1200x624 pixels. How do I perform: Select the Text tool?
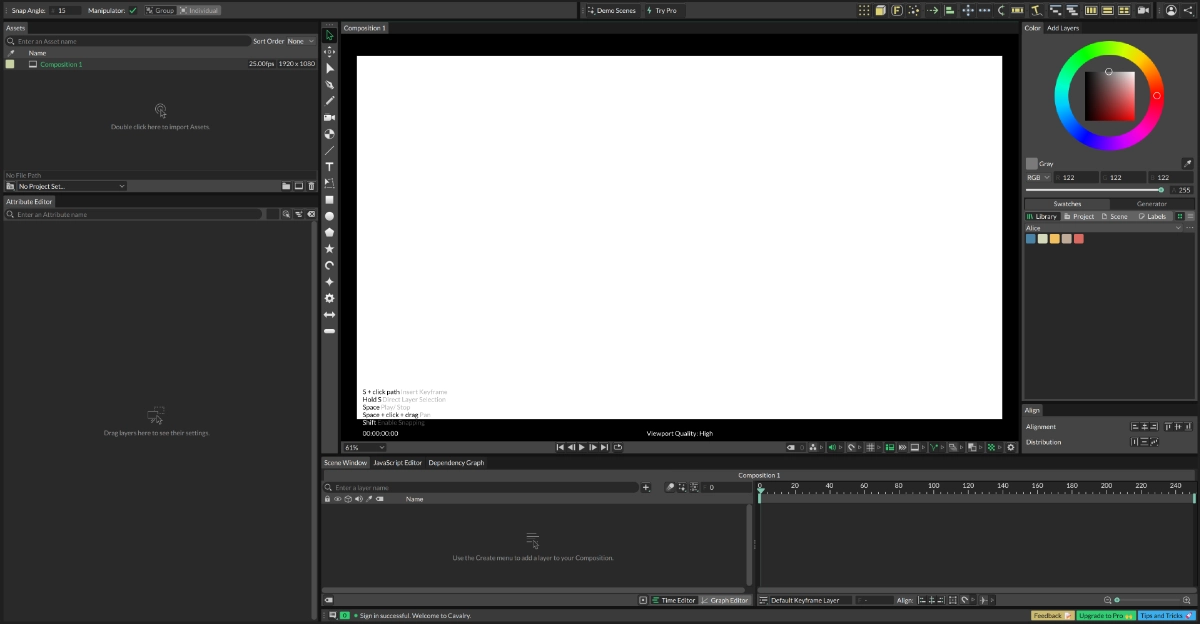(x=330, y=166)
